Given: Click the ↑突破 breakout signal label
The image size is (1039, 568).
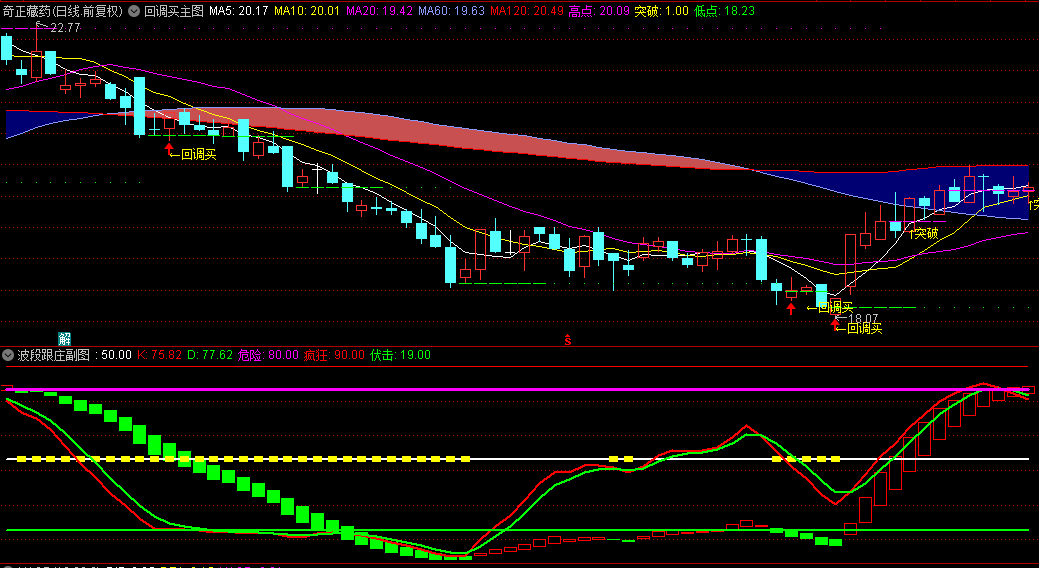Looking at the screenshot, I should point(923,233).
